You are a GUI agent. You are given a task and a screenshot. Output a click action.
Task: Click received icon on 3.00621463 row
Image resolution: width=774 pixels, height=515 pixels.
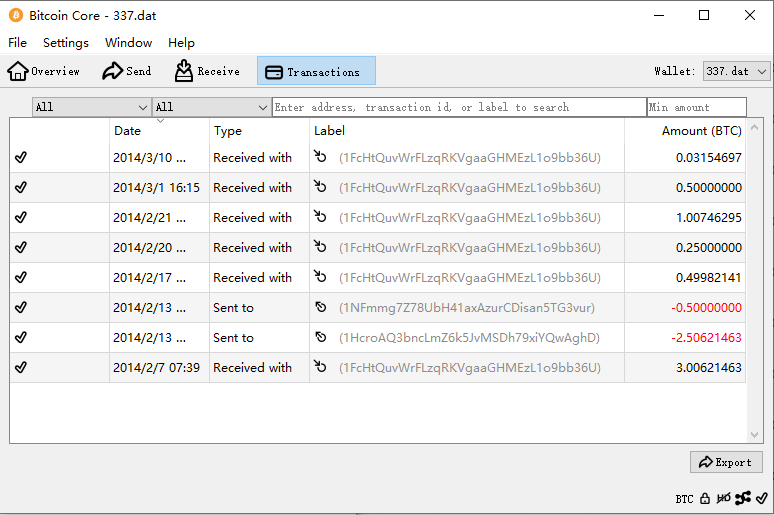coord(321,368)
